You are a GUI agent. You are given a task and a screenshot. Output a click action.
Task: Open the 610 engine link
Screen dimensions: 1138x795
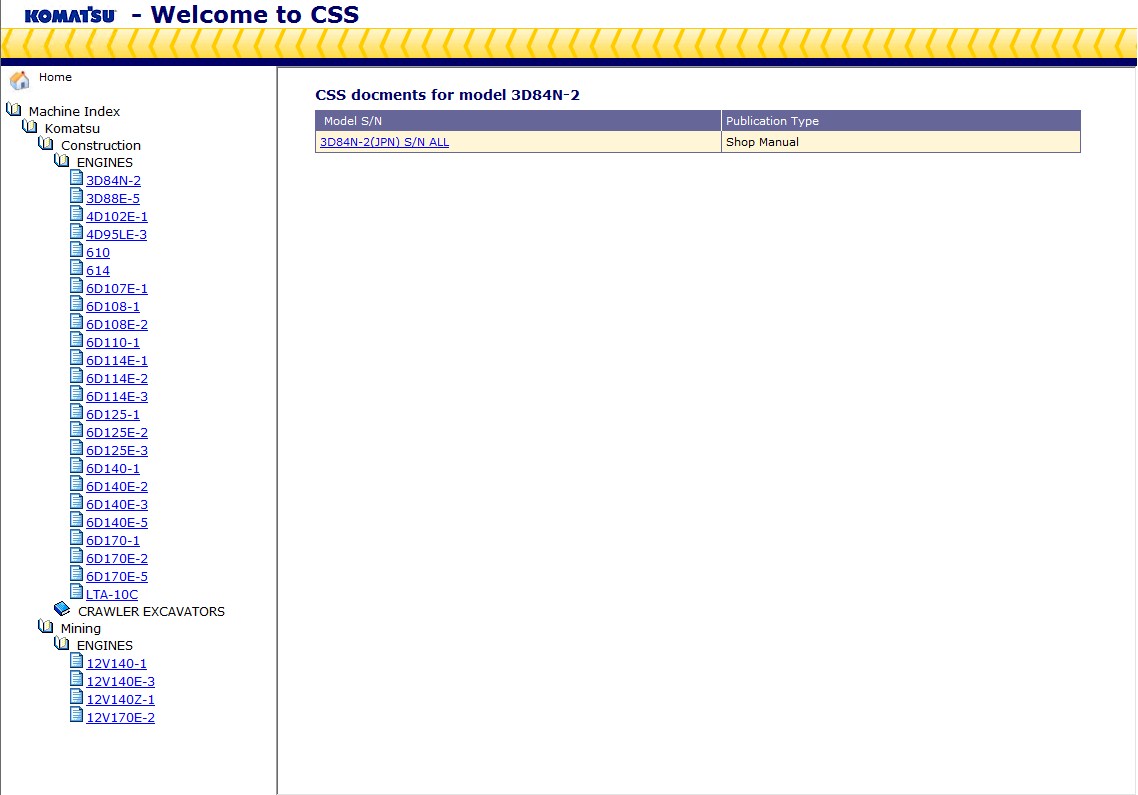[98, 253]
